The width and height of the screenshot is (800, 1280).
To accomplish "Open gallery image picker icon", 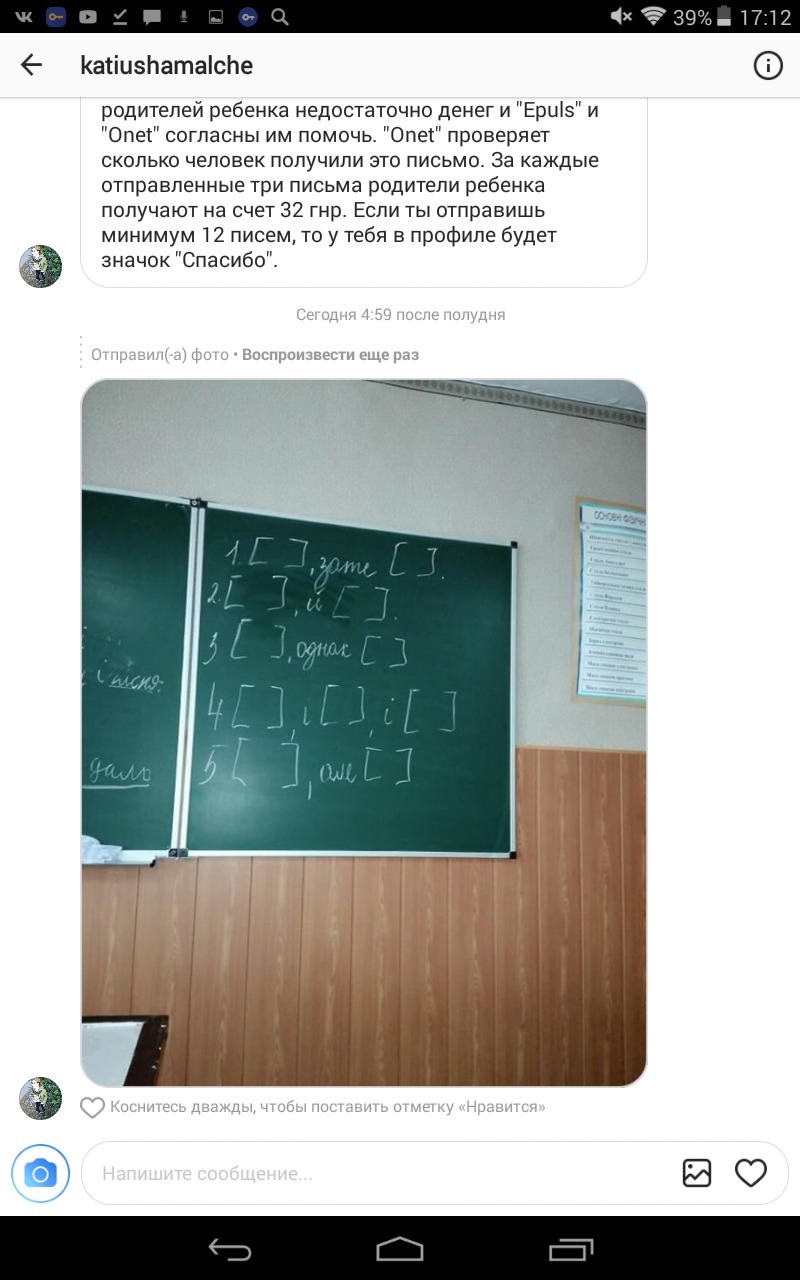I will [x=697, y=1173].
